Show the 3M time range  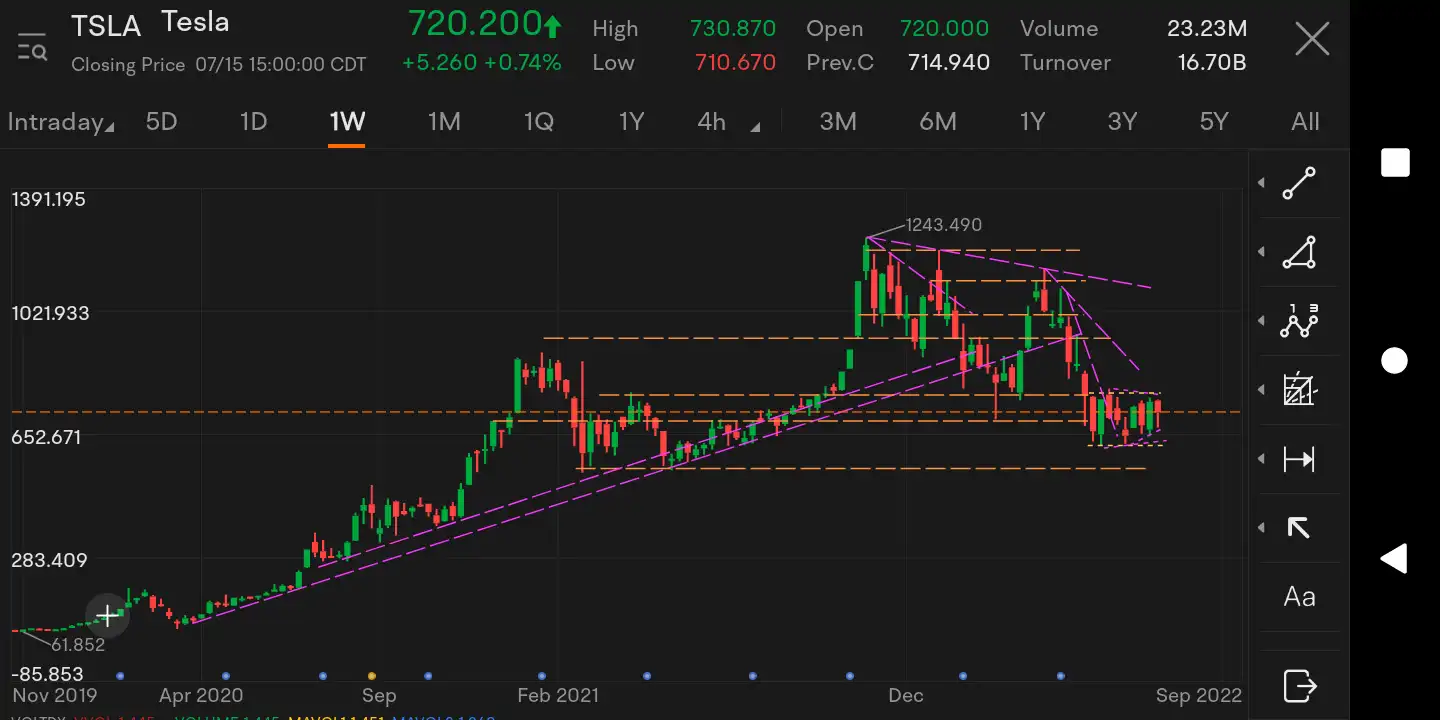coord(838,122)
